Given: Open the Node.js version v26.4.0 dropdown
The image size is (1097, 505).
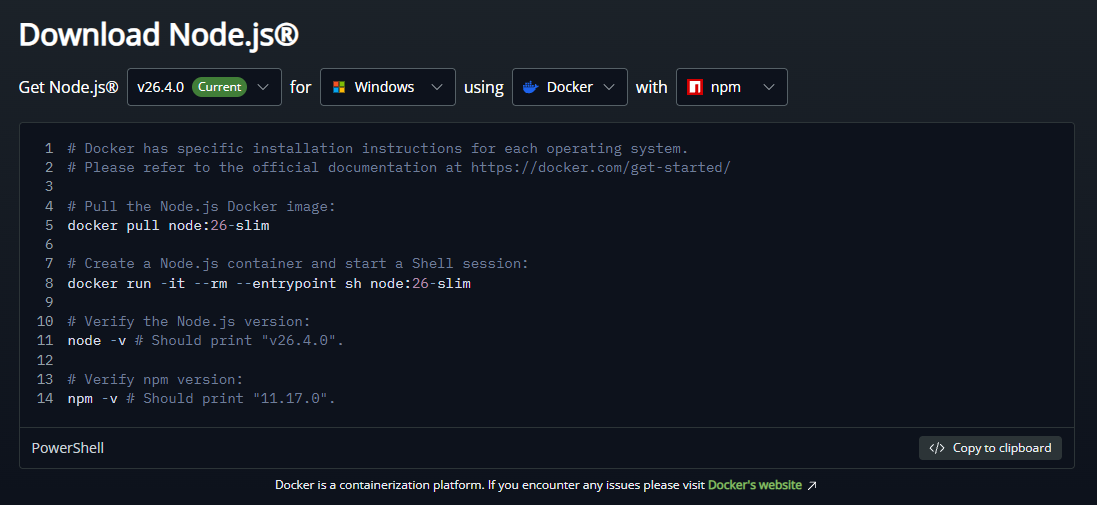Looking at the screenshot, I should (x=204, y=87).
